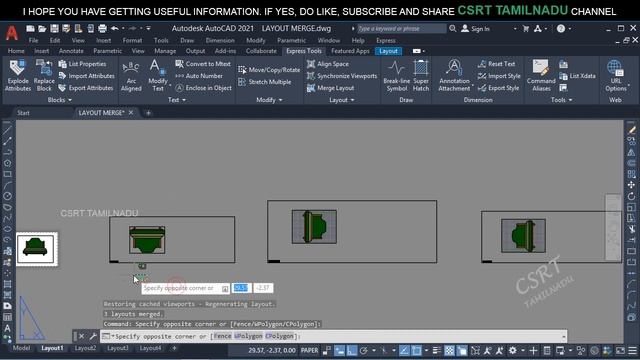Expand the Tools panel dropdown
The image size is (640, 360).
tap(561, 100)
